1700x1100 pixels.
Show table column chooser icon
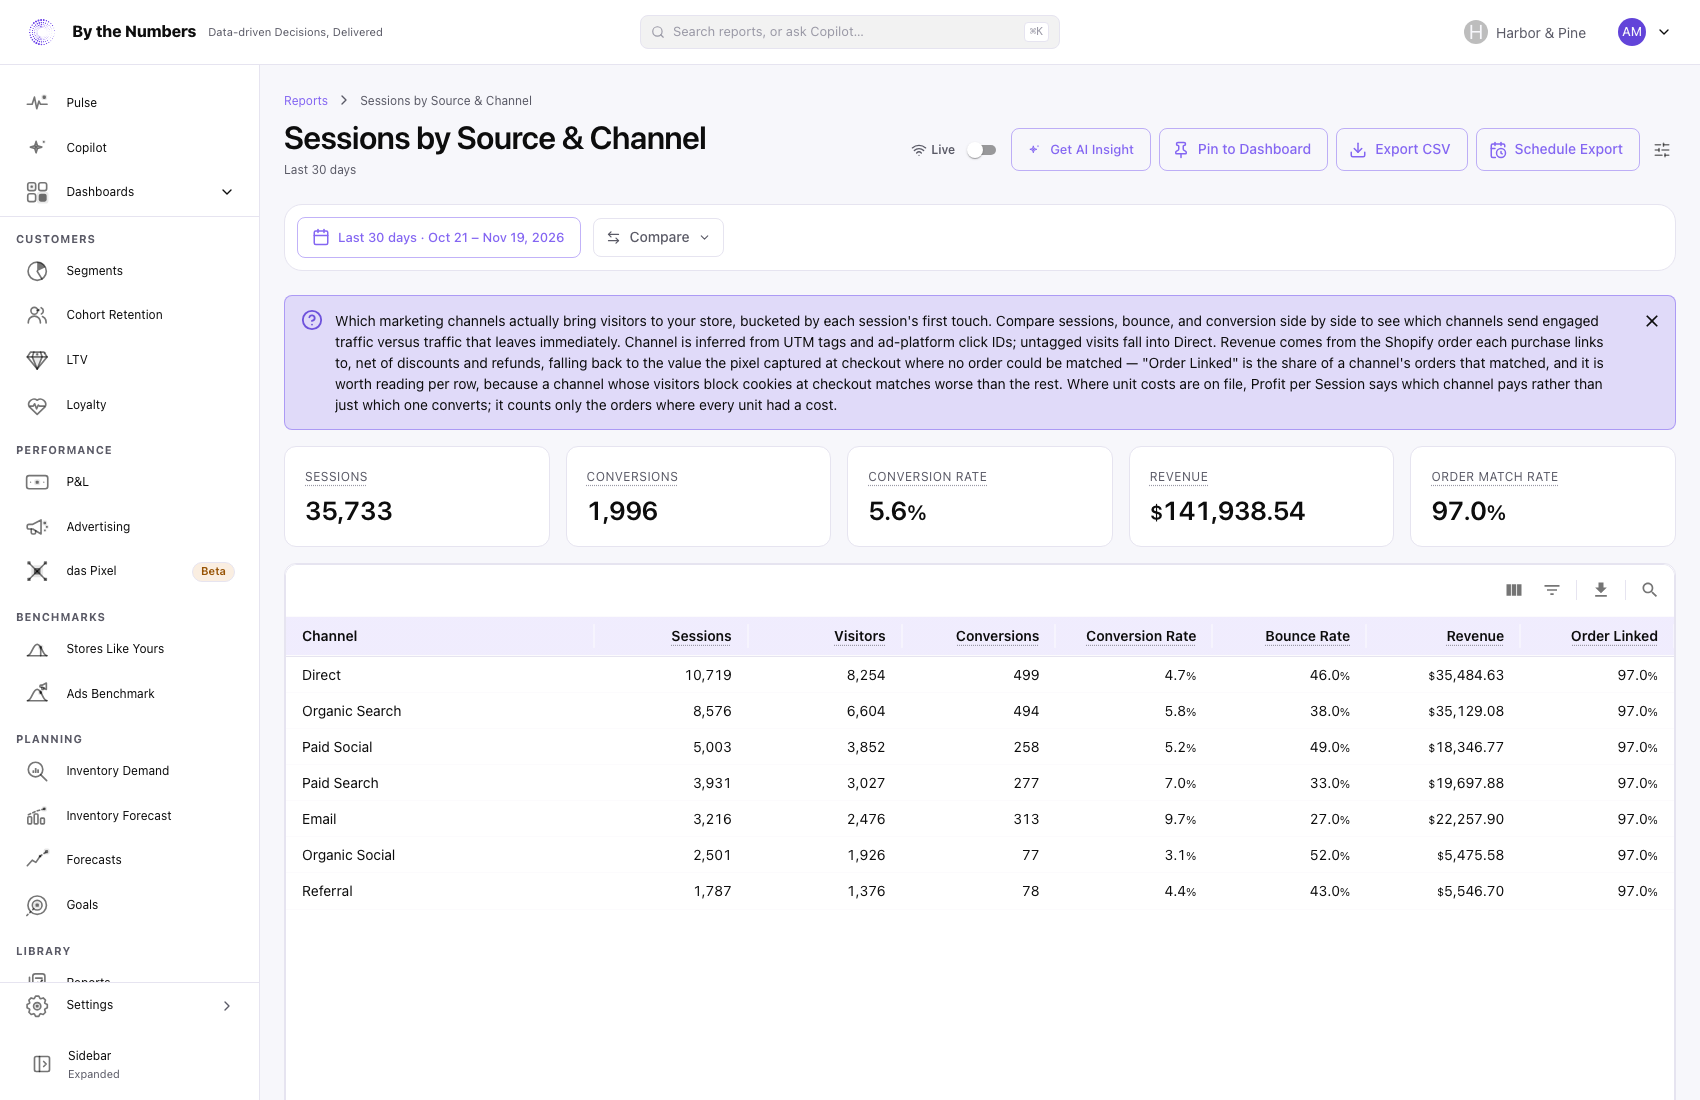1514,590
